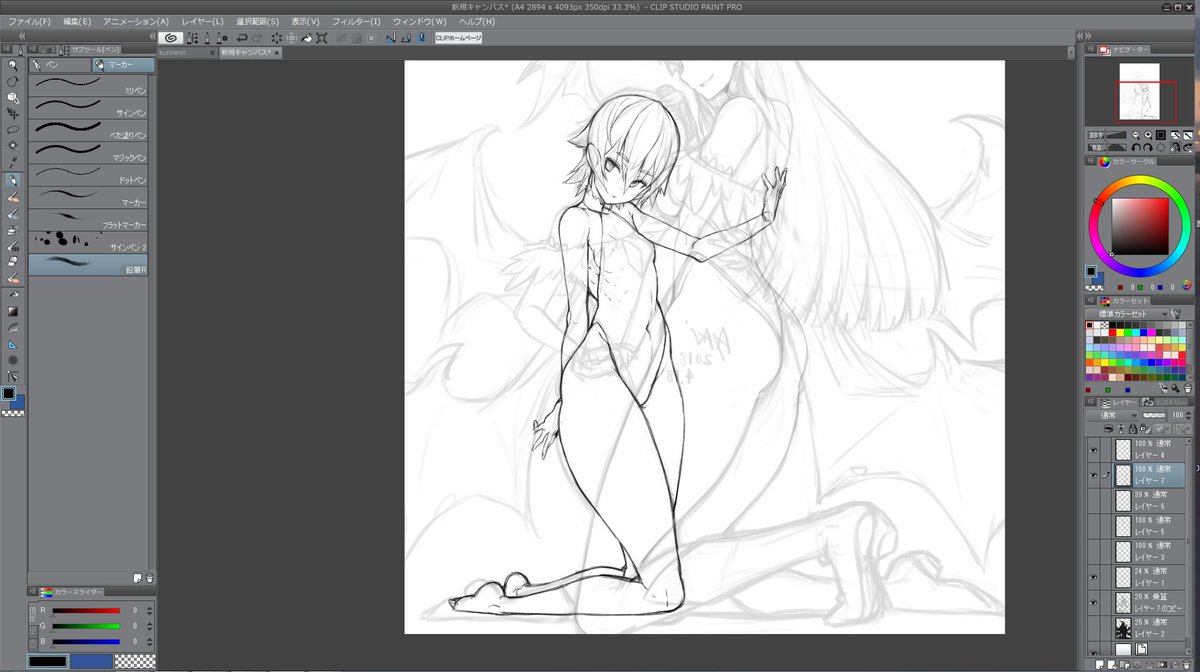Open layer blend mode 通常 dropdown

[1112, 415]
